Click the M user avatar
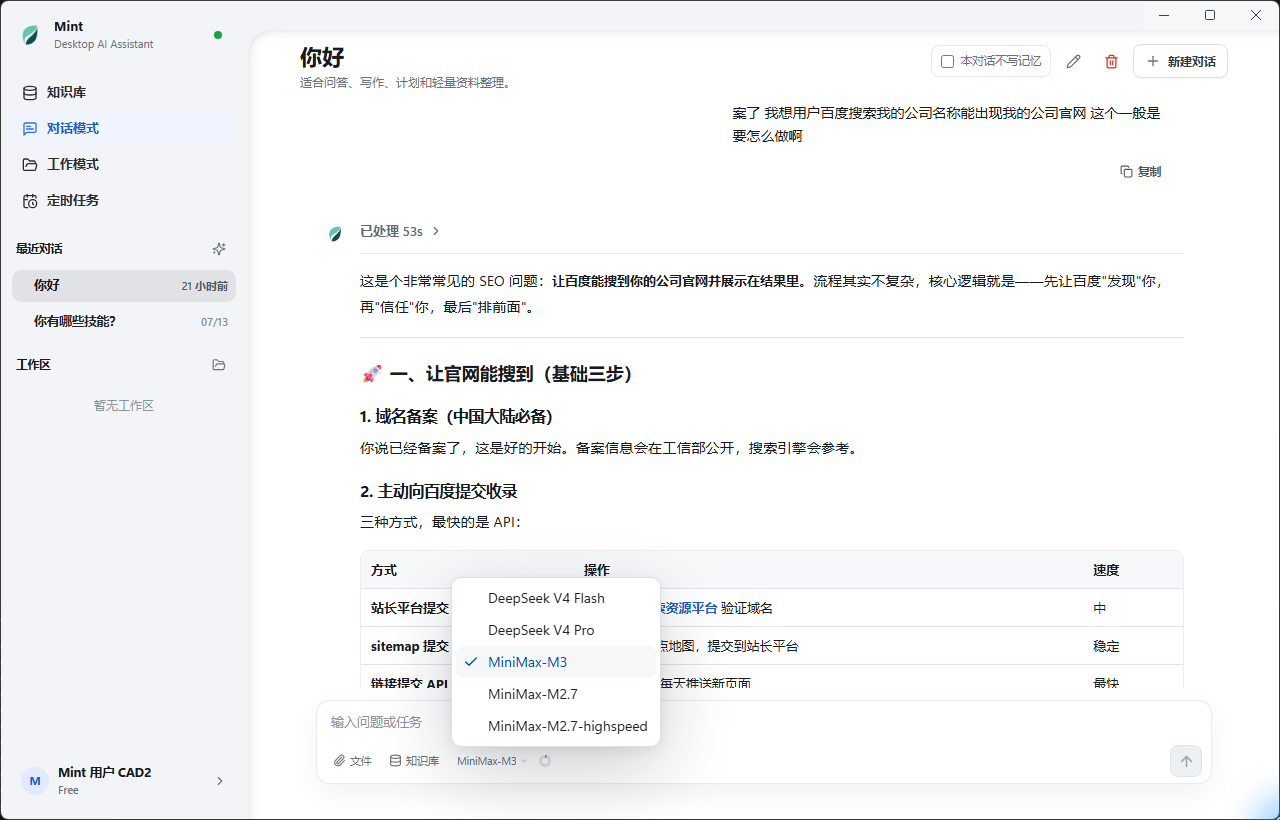Viewport: 1280px width, 820px height. tap(35, 781)
